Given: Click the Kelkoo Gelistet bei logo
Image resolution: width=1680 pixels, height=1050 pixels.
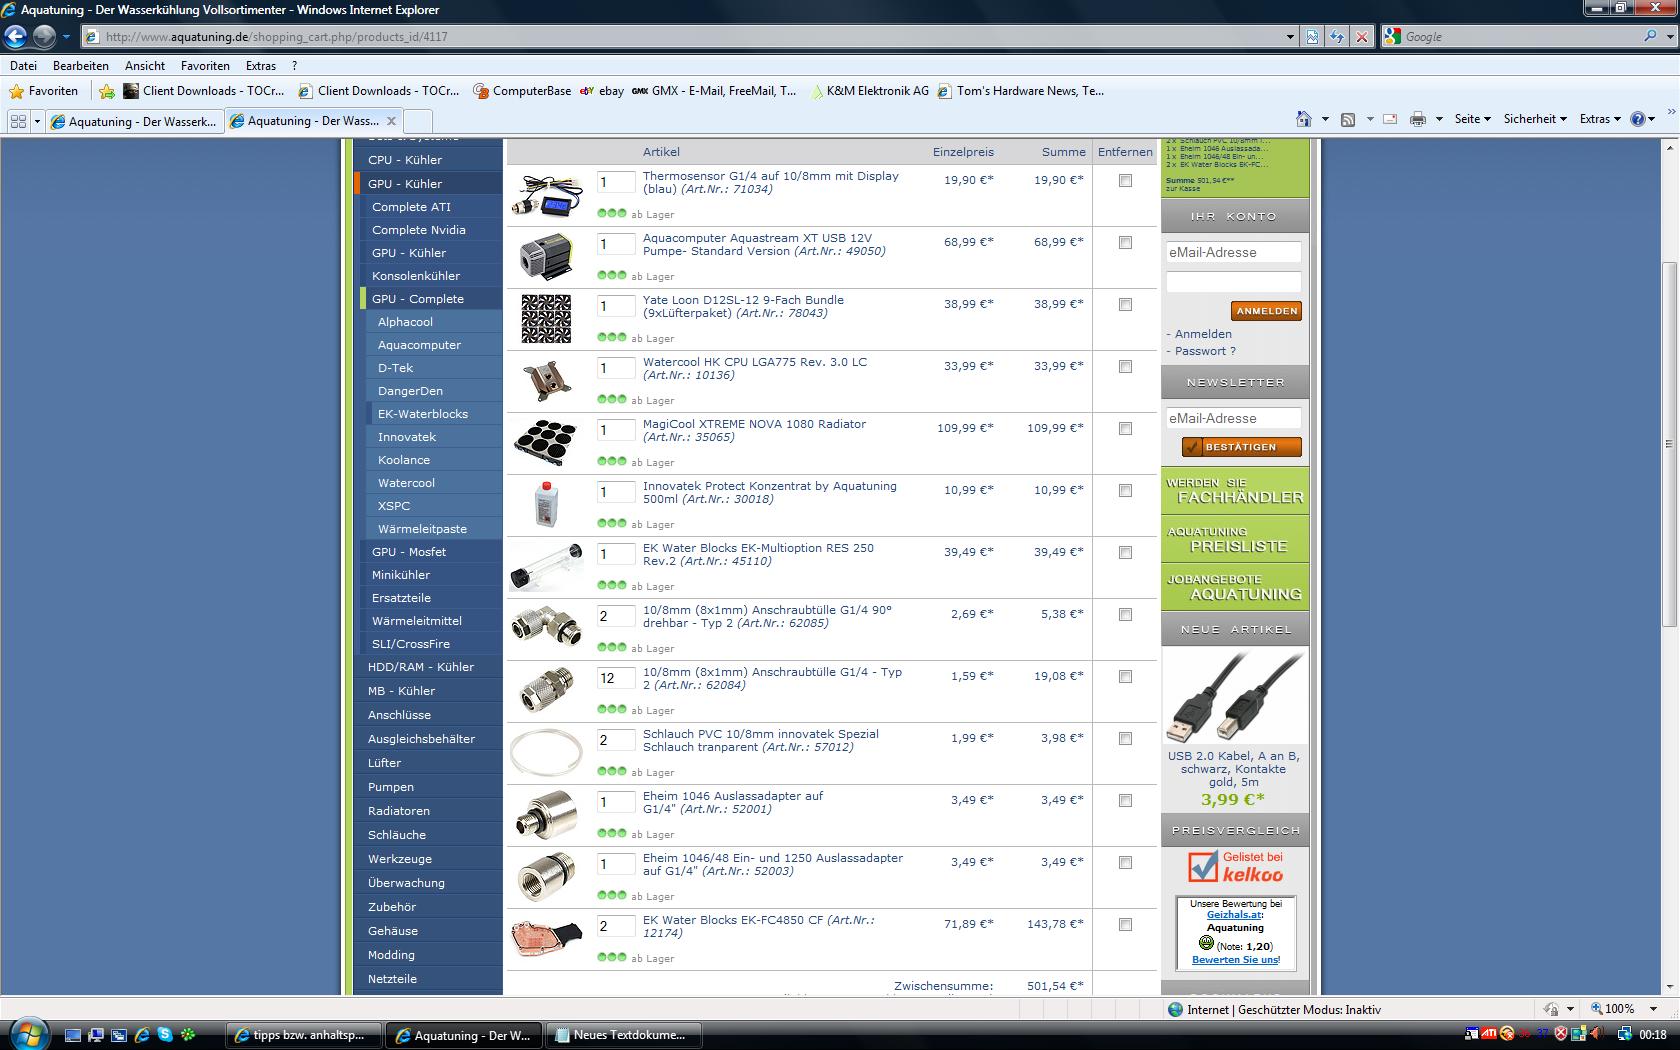Looking at the screenshot, I should click(x=1235, y=866).
